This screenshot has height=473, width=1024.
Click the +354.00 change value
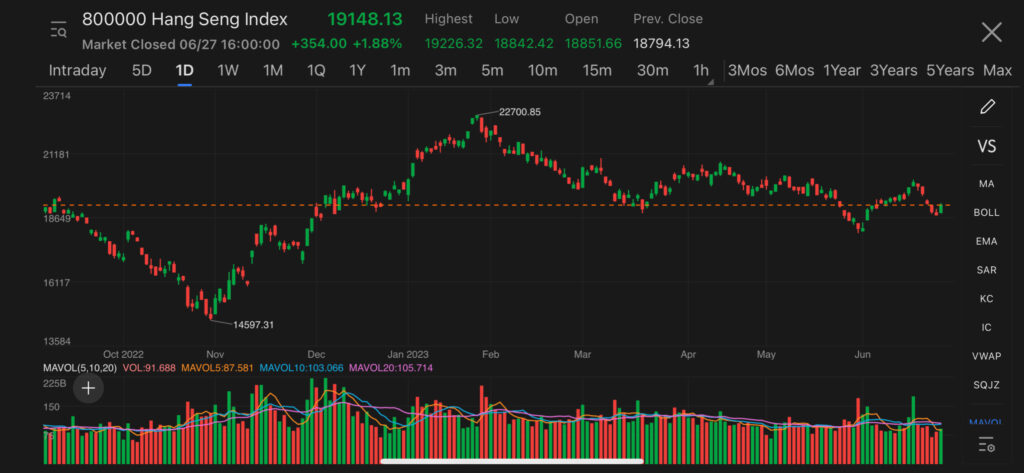tap(319, 44)
